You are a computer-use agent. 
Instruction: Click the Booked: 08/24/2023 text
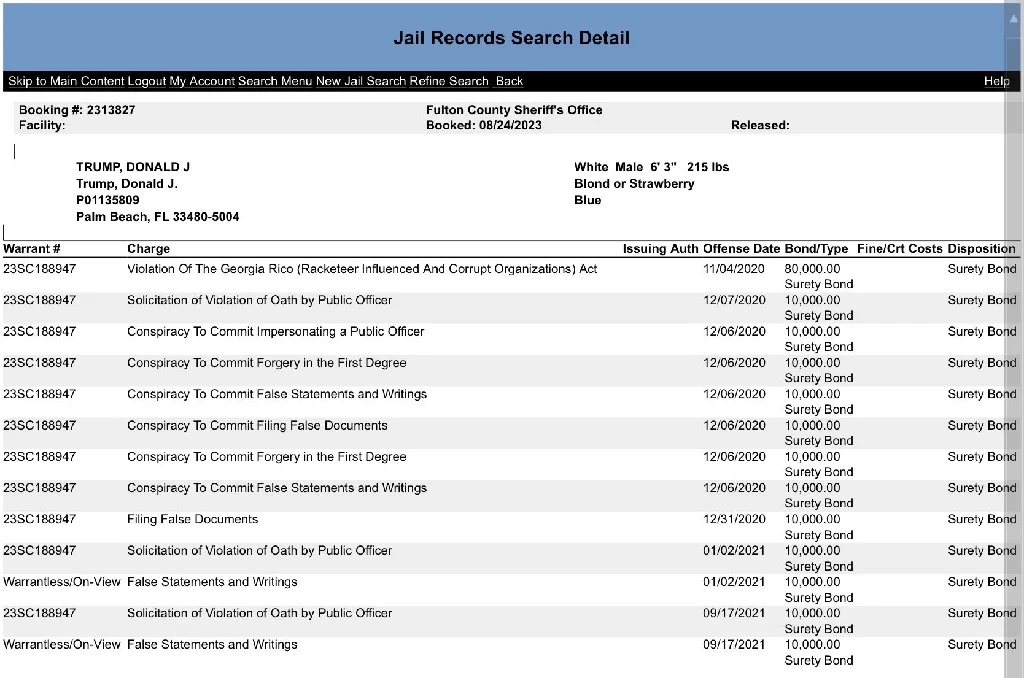click(484, 125)
